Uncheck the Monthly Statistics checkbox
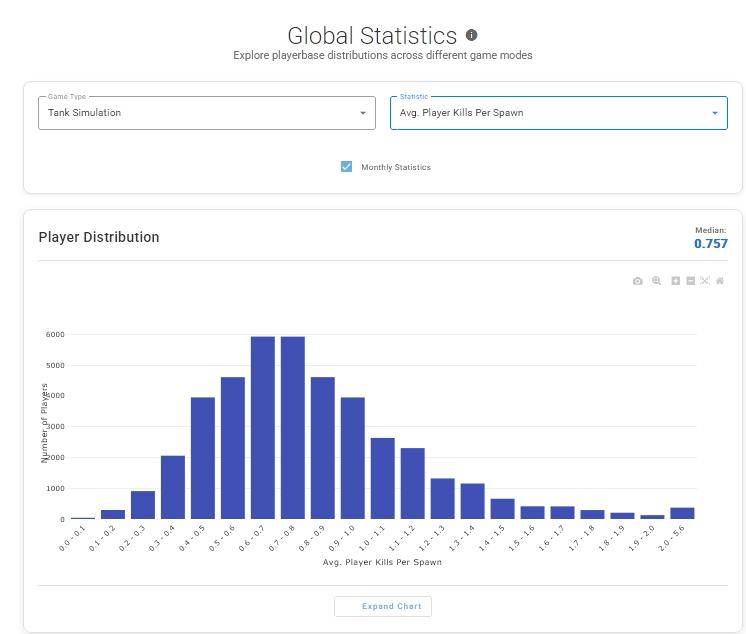746x634 pixels. point(347,167)
